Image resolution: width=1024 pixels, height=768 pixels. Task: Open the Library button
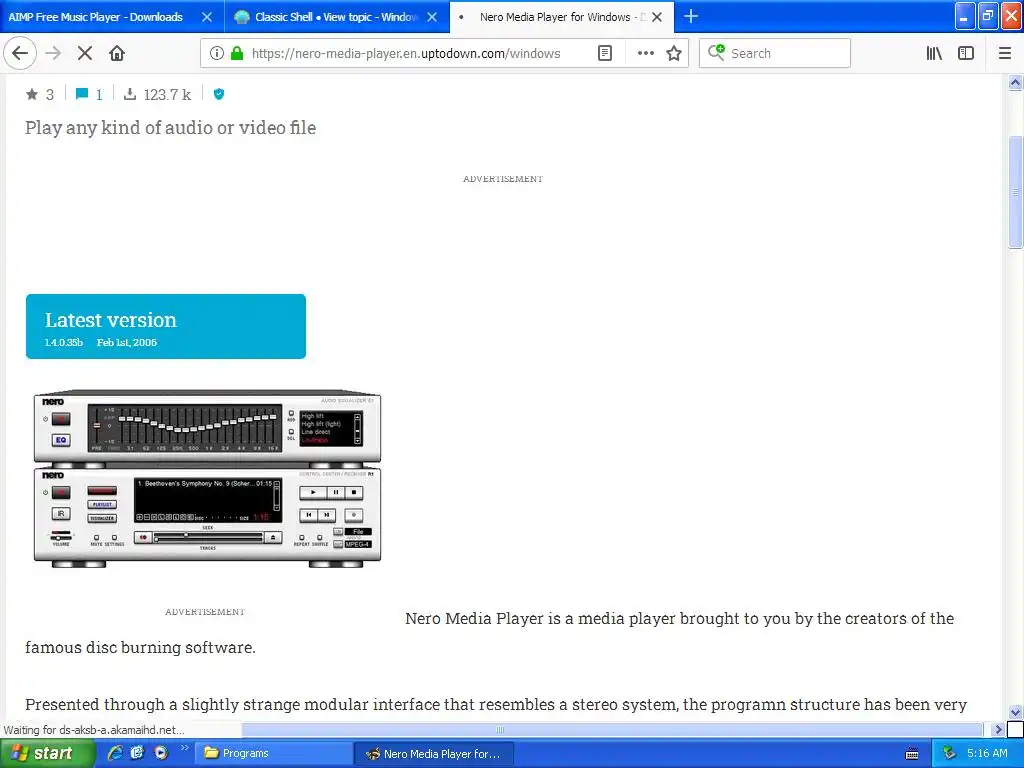934,54
